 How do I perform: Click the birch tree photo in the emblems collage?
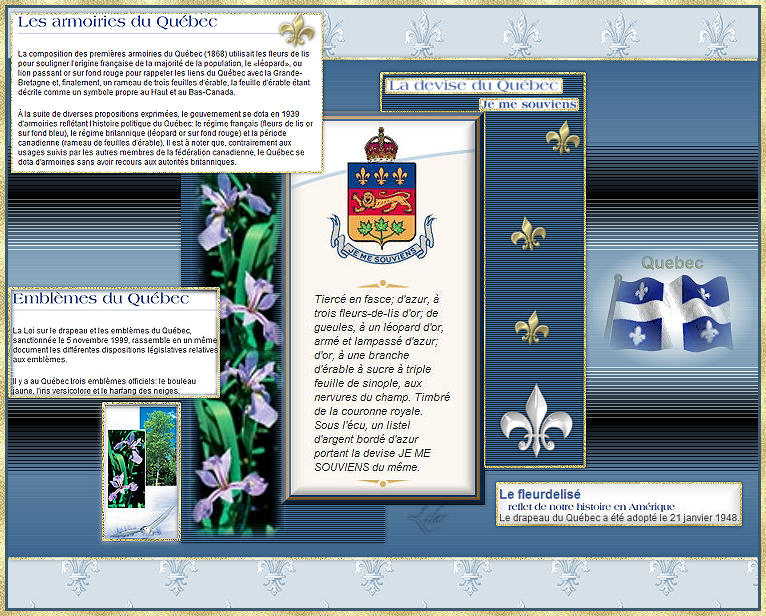coord(160,448)
